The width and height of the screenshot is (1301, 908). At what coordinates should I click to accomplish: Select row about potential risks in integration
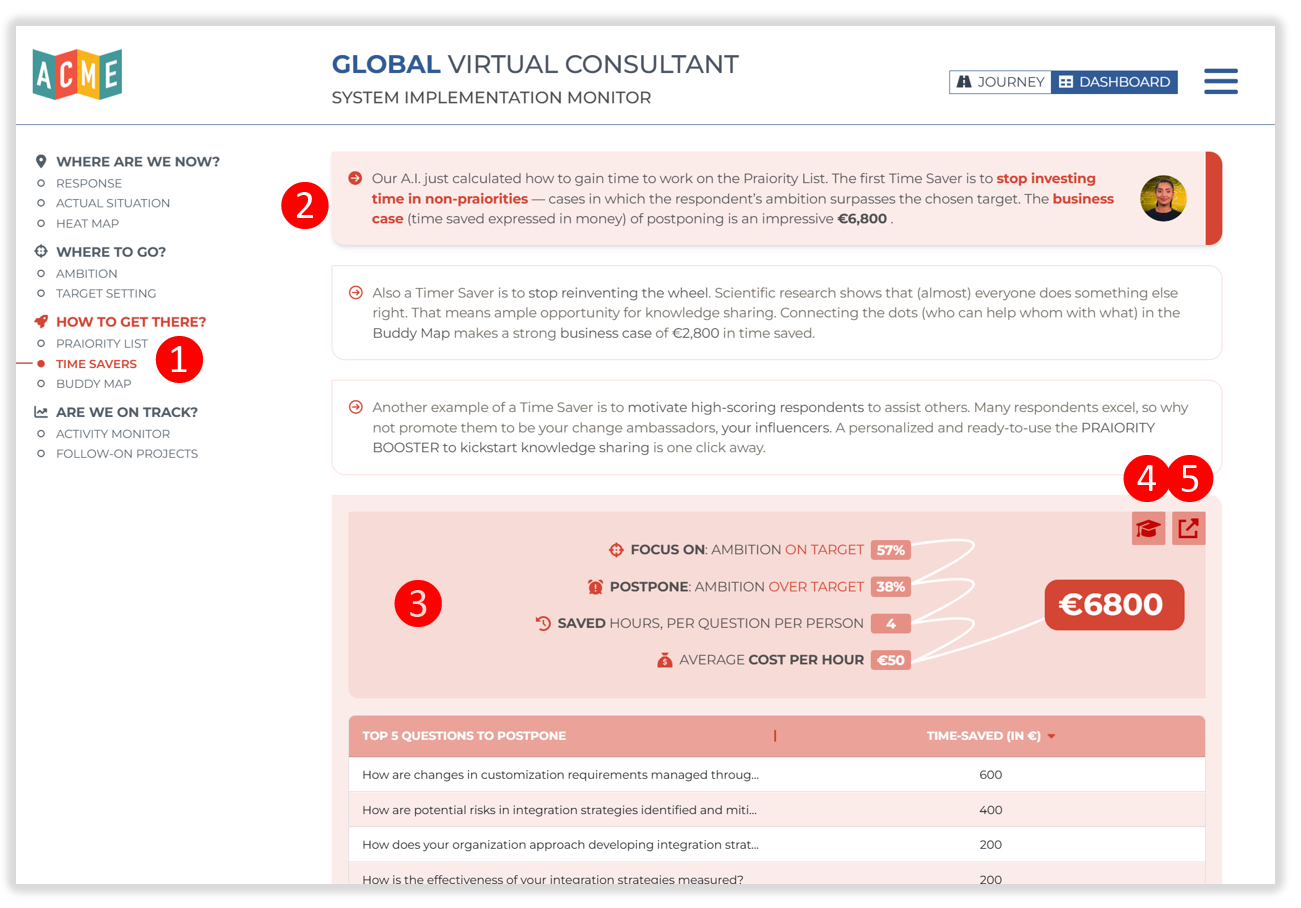tap(777, 810)
